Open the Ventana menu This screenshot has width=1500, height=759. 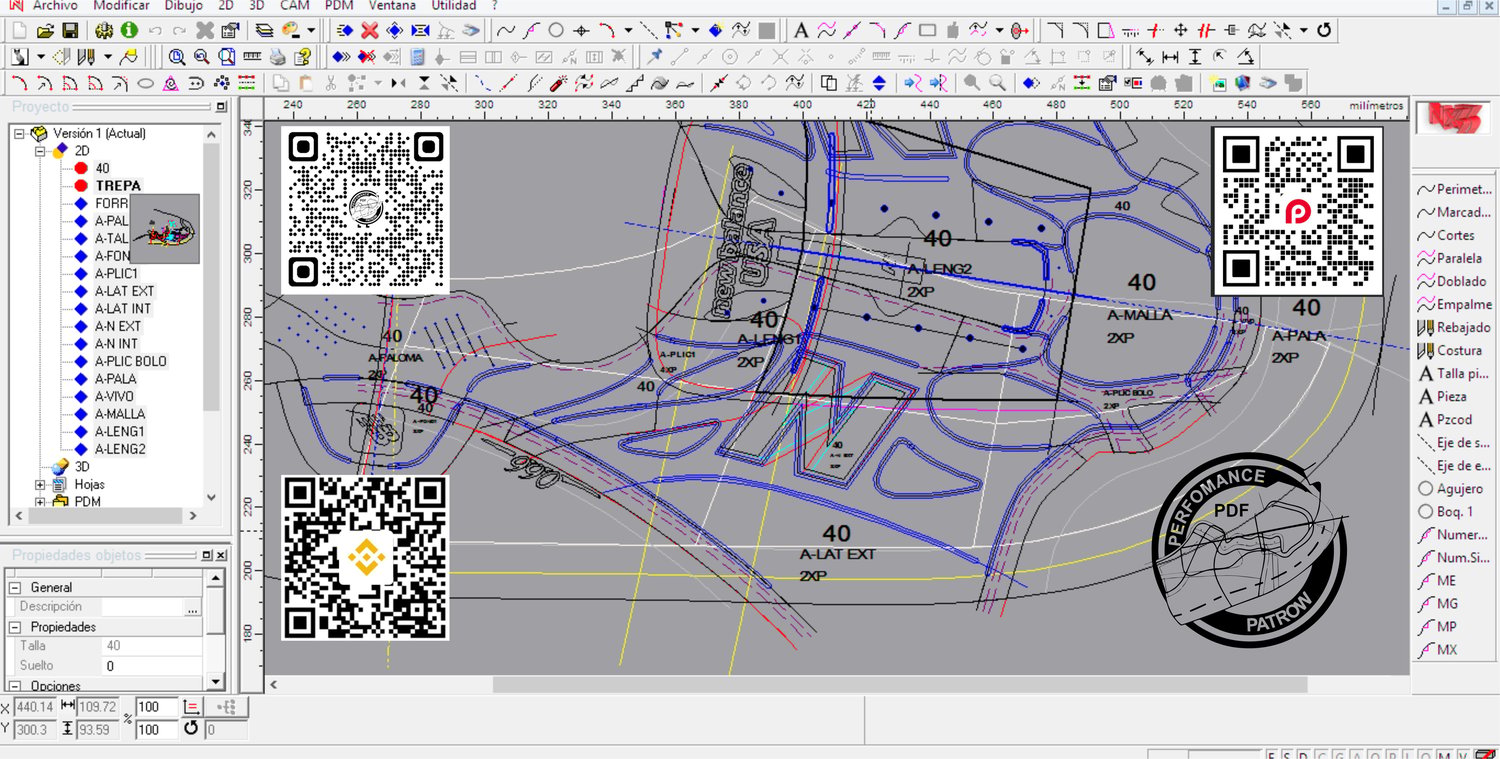(x=392, y=5)
